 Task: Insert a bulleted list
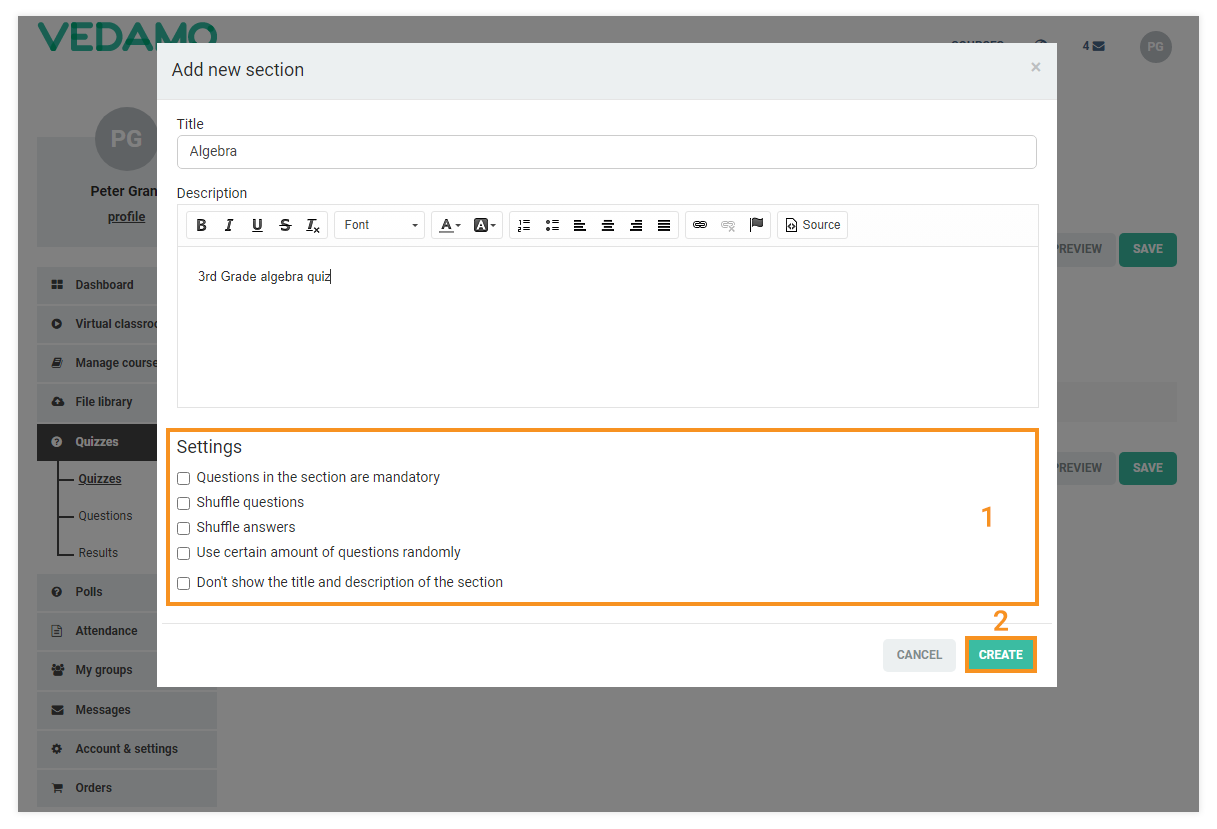point(552,225)
